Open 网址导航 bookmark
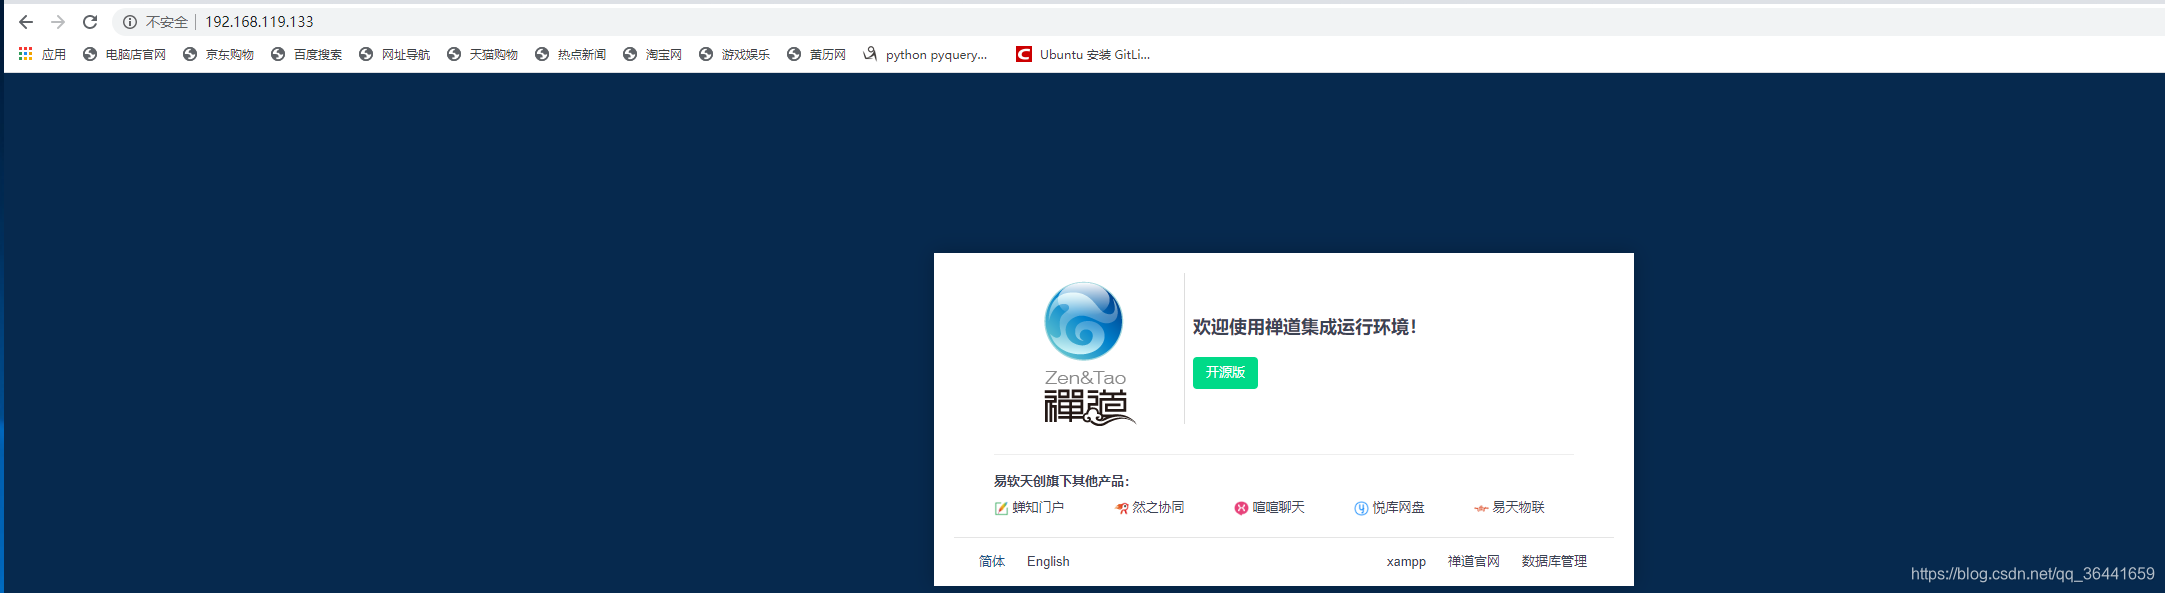This screenshot has height=593, width=2165. (394, 54)
